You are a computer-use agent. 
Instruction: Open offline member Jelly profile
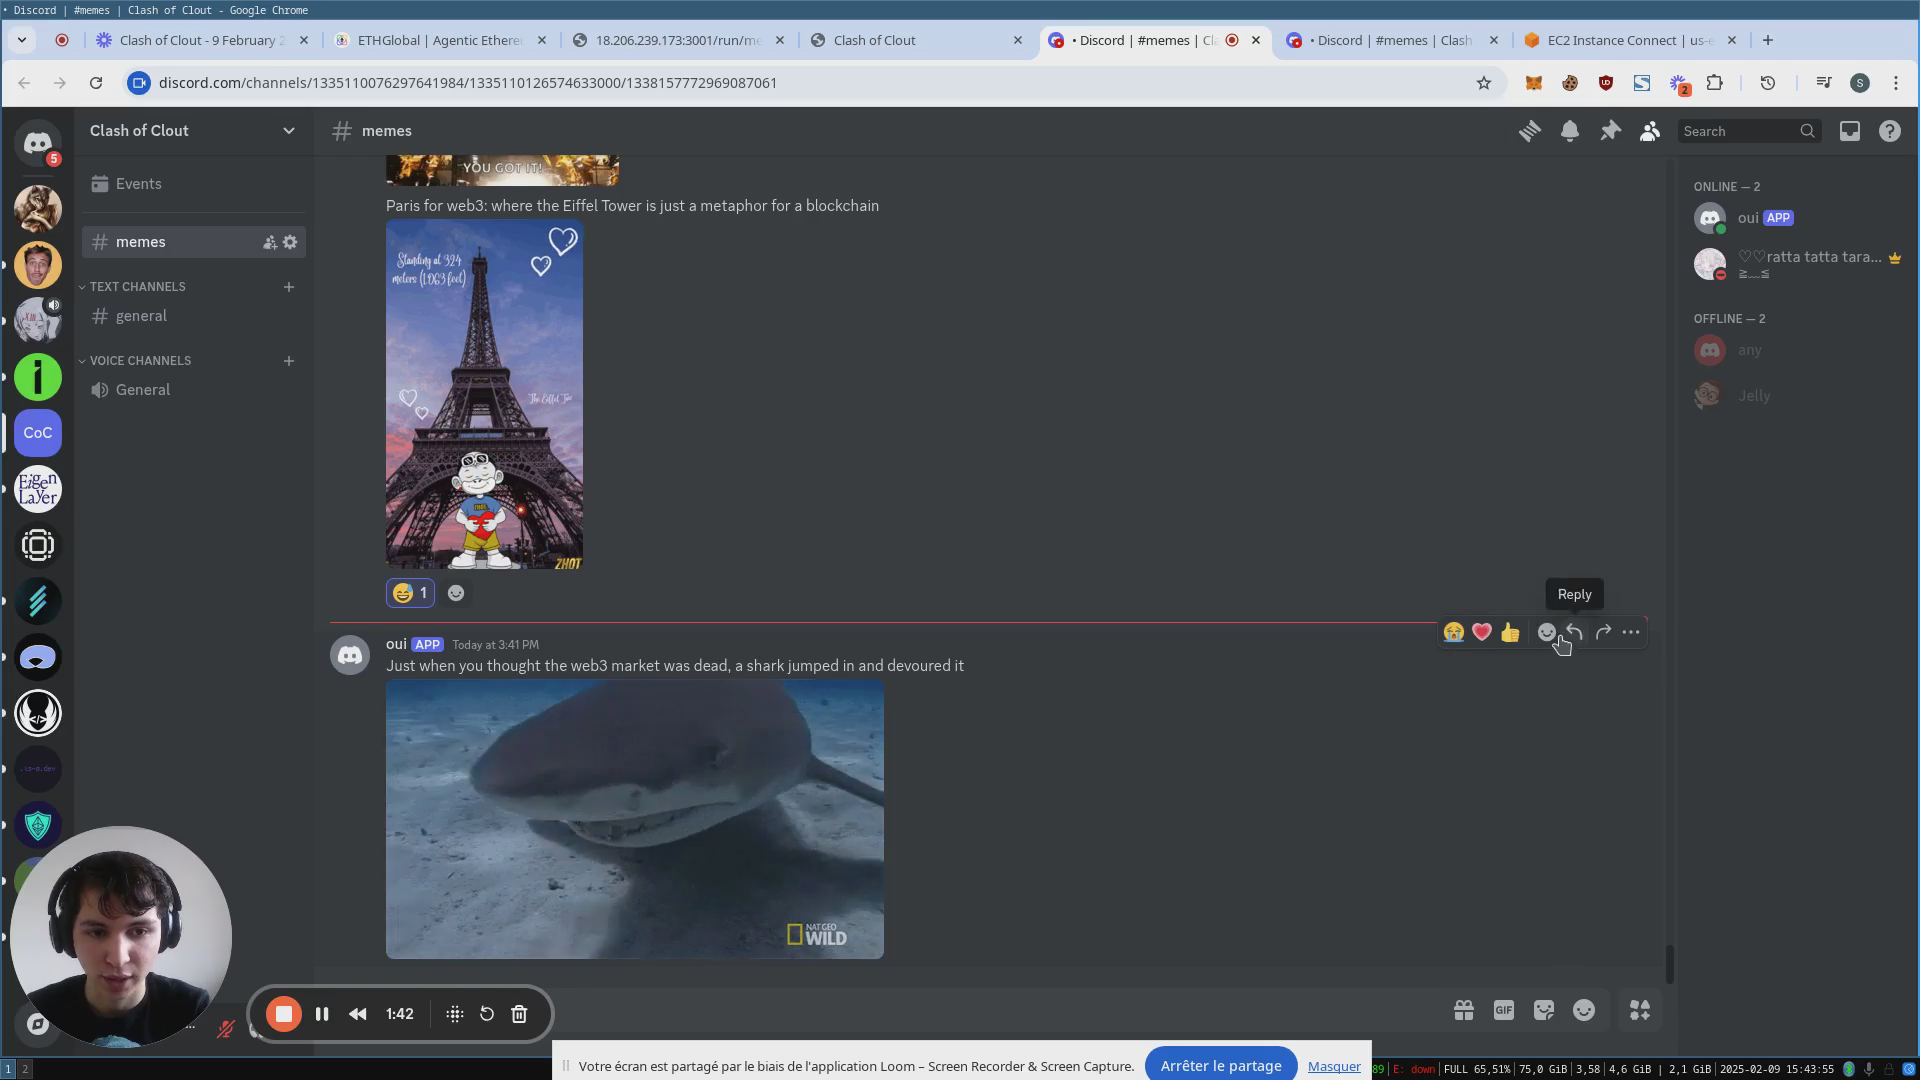click(1796, 396)
